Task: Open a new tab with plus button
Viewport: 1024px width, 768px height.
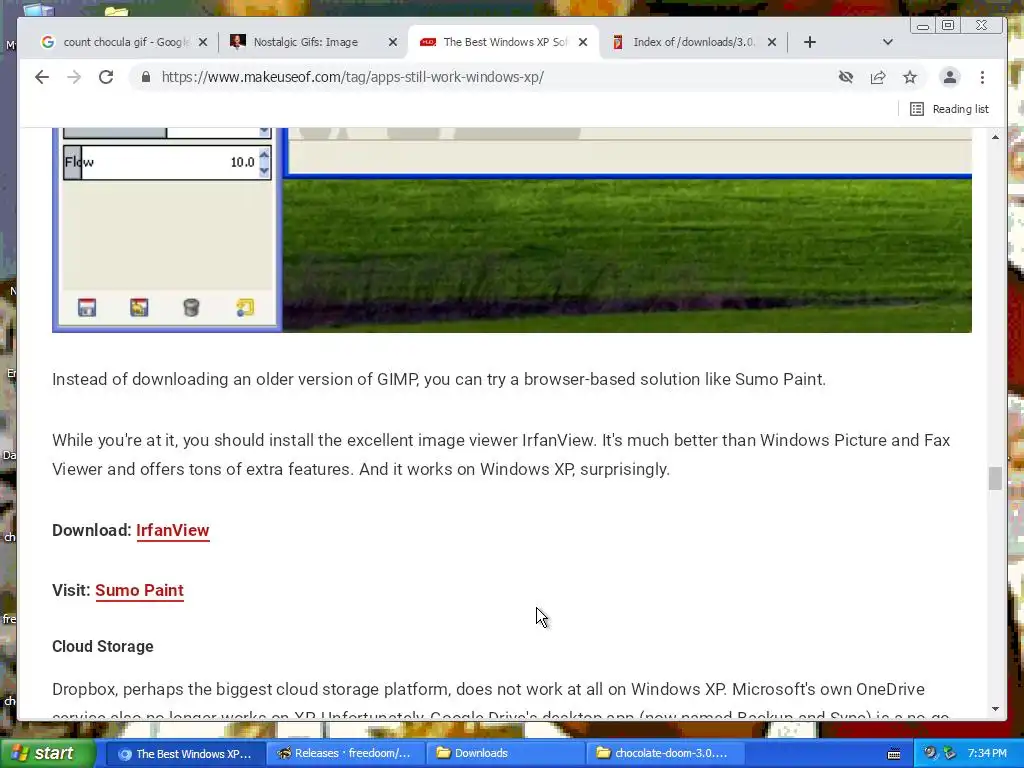Action: point(810,42)
